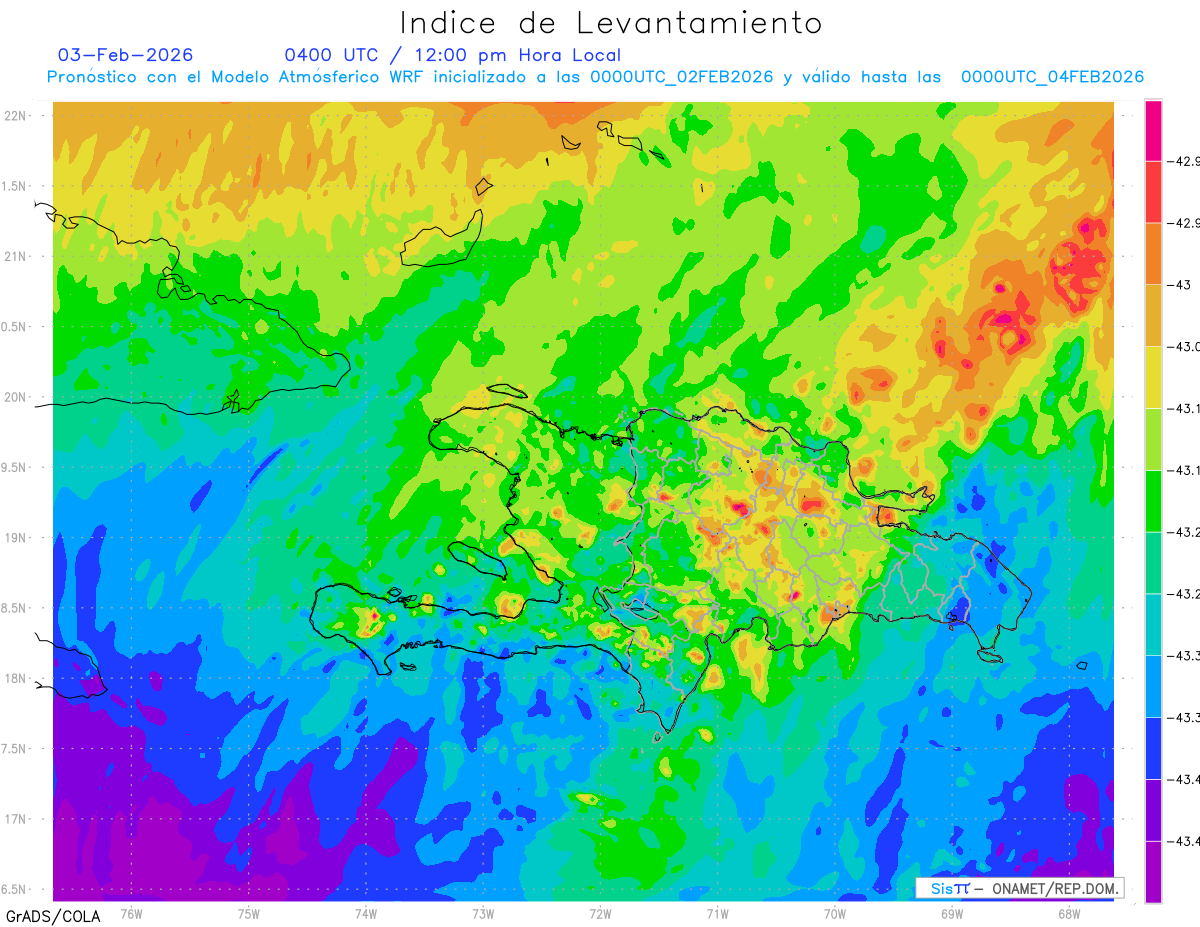Click the "74W" longitude label
Viewport: 1200px width, 927px height.
[366, 913]
